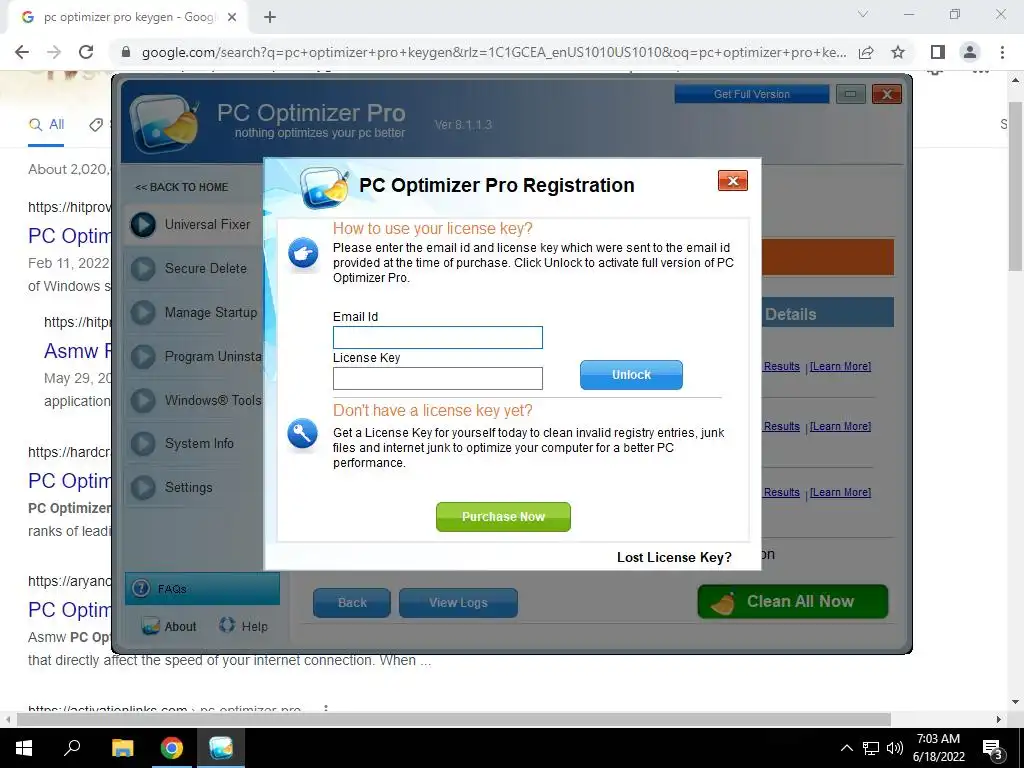Image resolution: width=1024 pixels, height=768 pixels.
Task: Click the last Learn More link
Action: pyautogui.click(x=840, y=492)
